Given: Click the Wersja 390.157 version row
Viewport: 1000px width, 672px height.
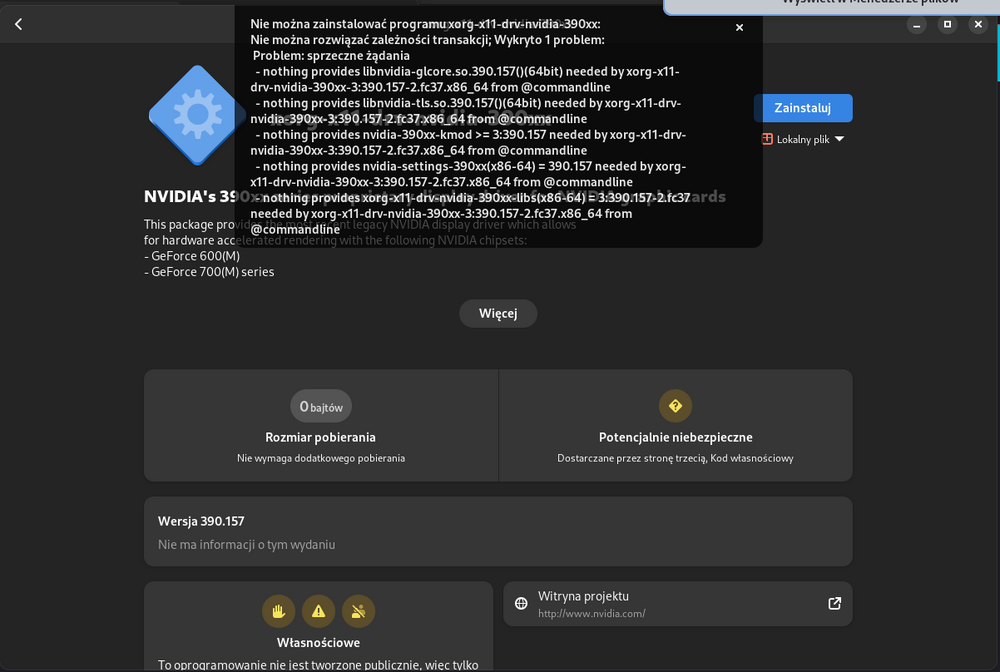Looking at the screenshot, I should (498, 532).
